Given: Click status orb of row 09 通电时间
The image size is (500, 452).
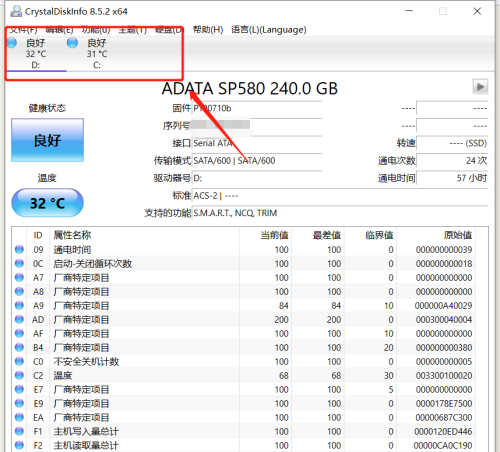Looking at the screenshot, I should click(19, 249).
